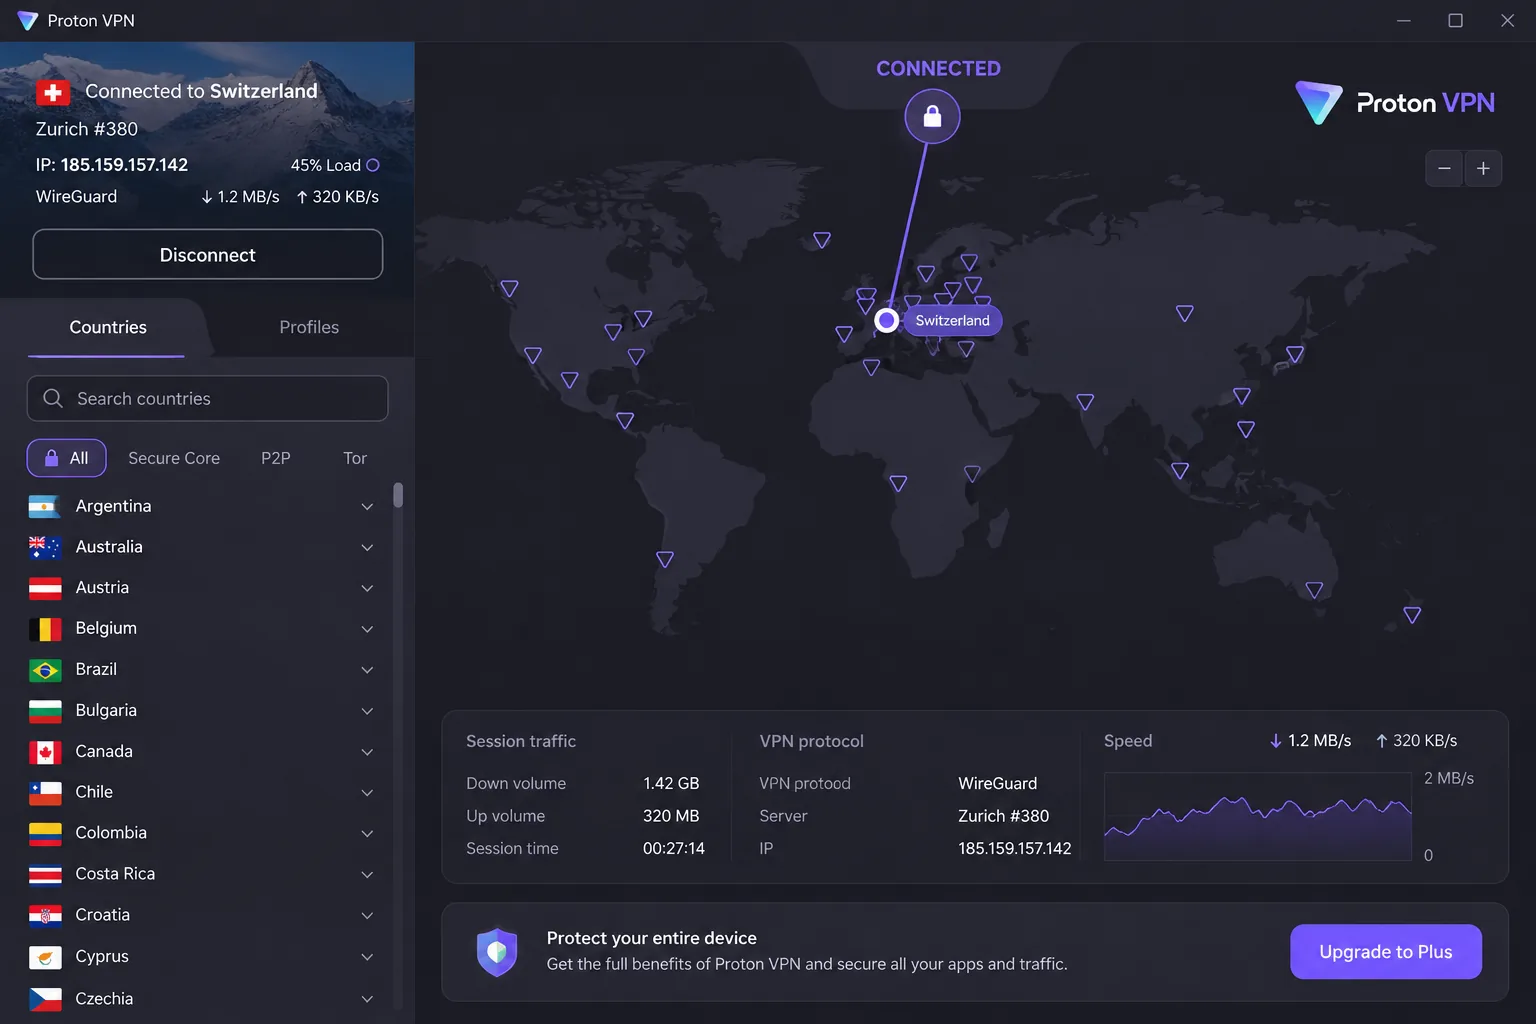1536x1024 pixels.
Task: Enable the Secure Core filter
Action: pos(174,458)
